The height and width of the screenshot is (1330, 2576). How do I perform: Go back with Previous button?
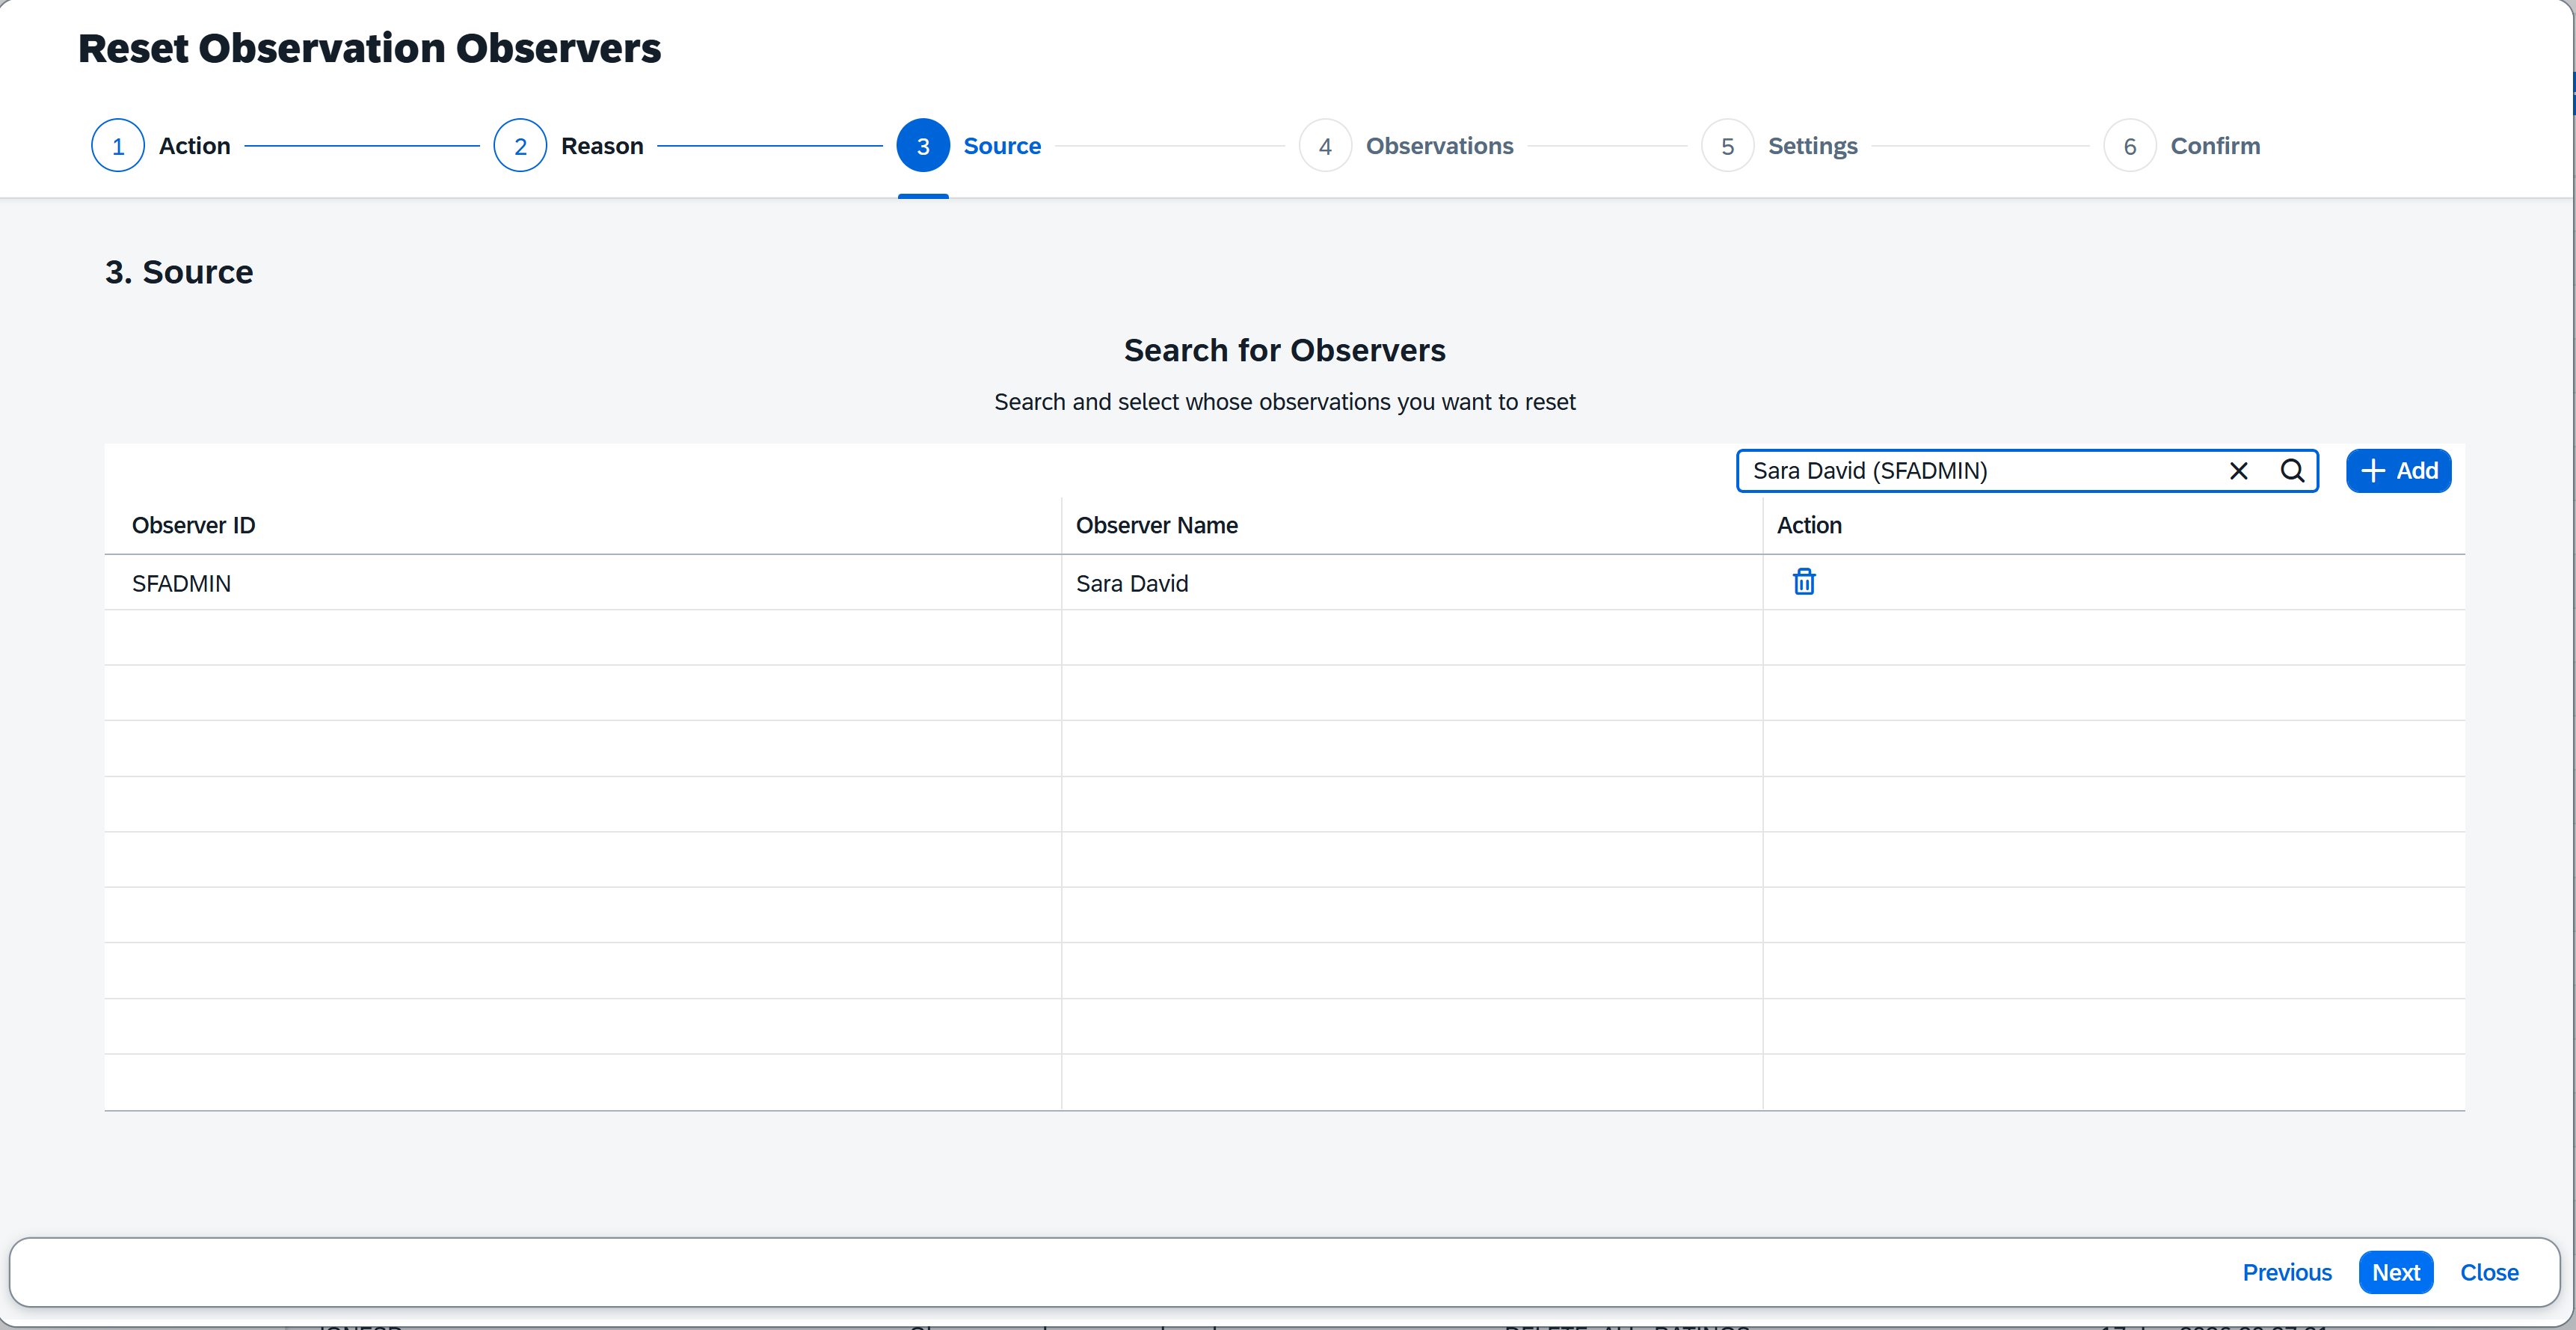2286,1272
